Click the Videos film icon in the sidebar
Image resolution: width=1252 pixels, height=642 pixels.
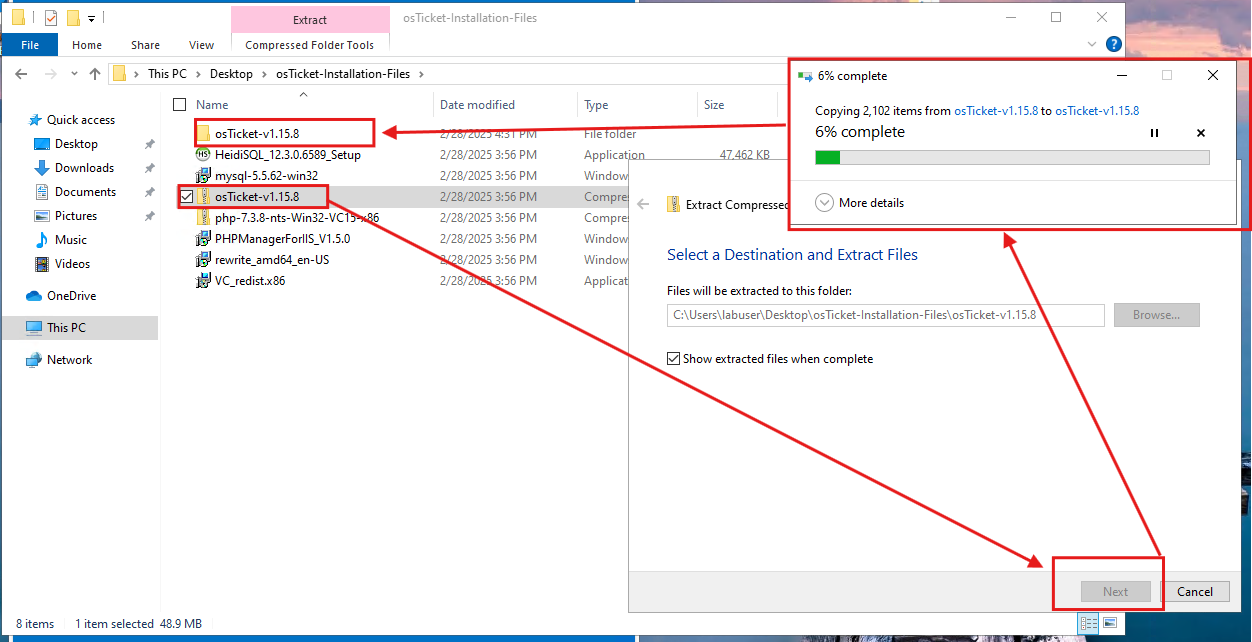(42, 264)
